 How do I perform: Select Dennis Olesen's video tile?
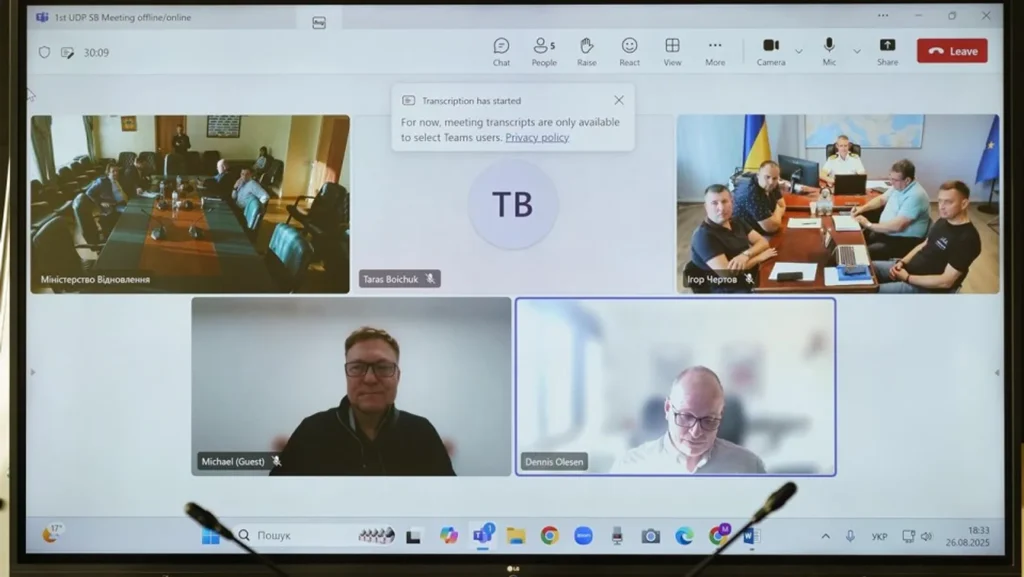click(x=675, y=386)
